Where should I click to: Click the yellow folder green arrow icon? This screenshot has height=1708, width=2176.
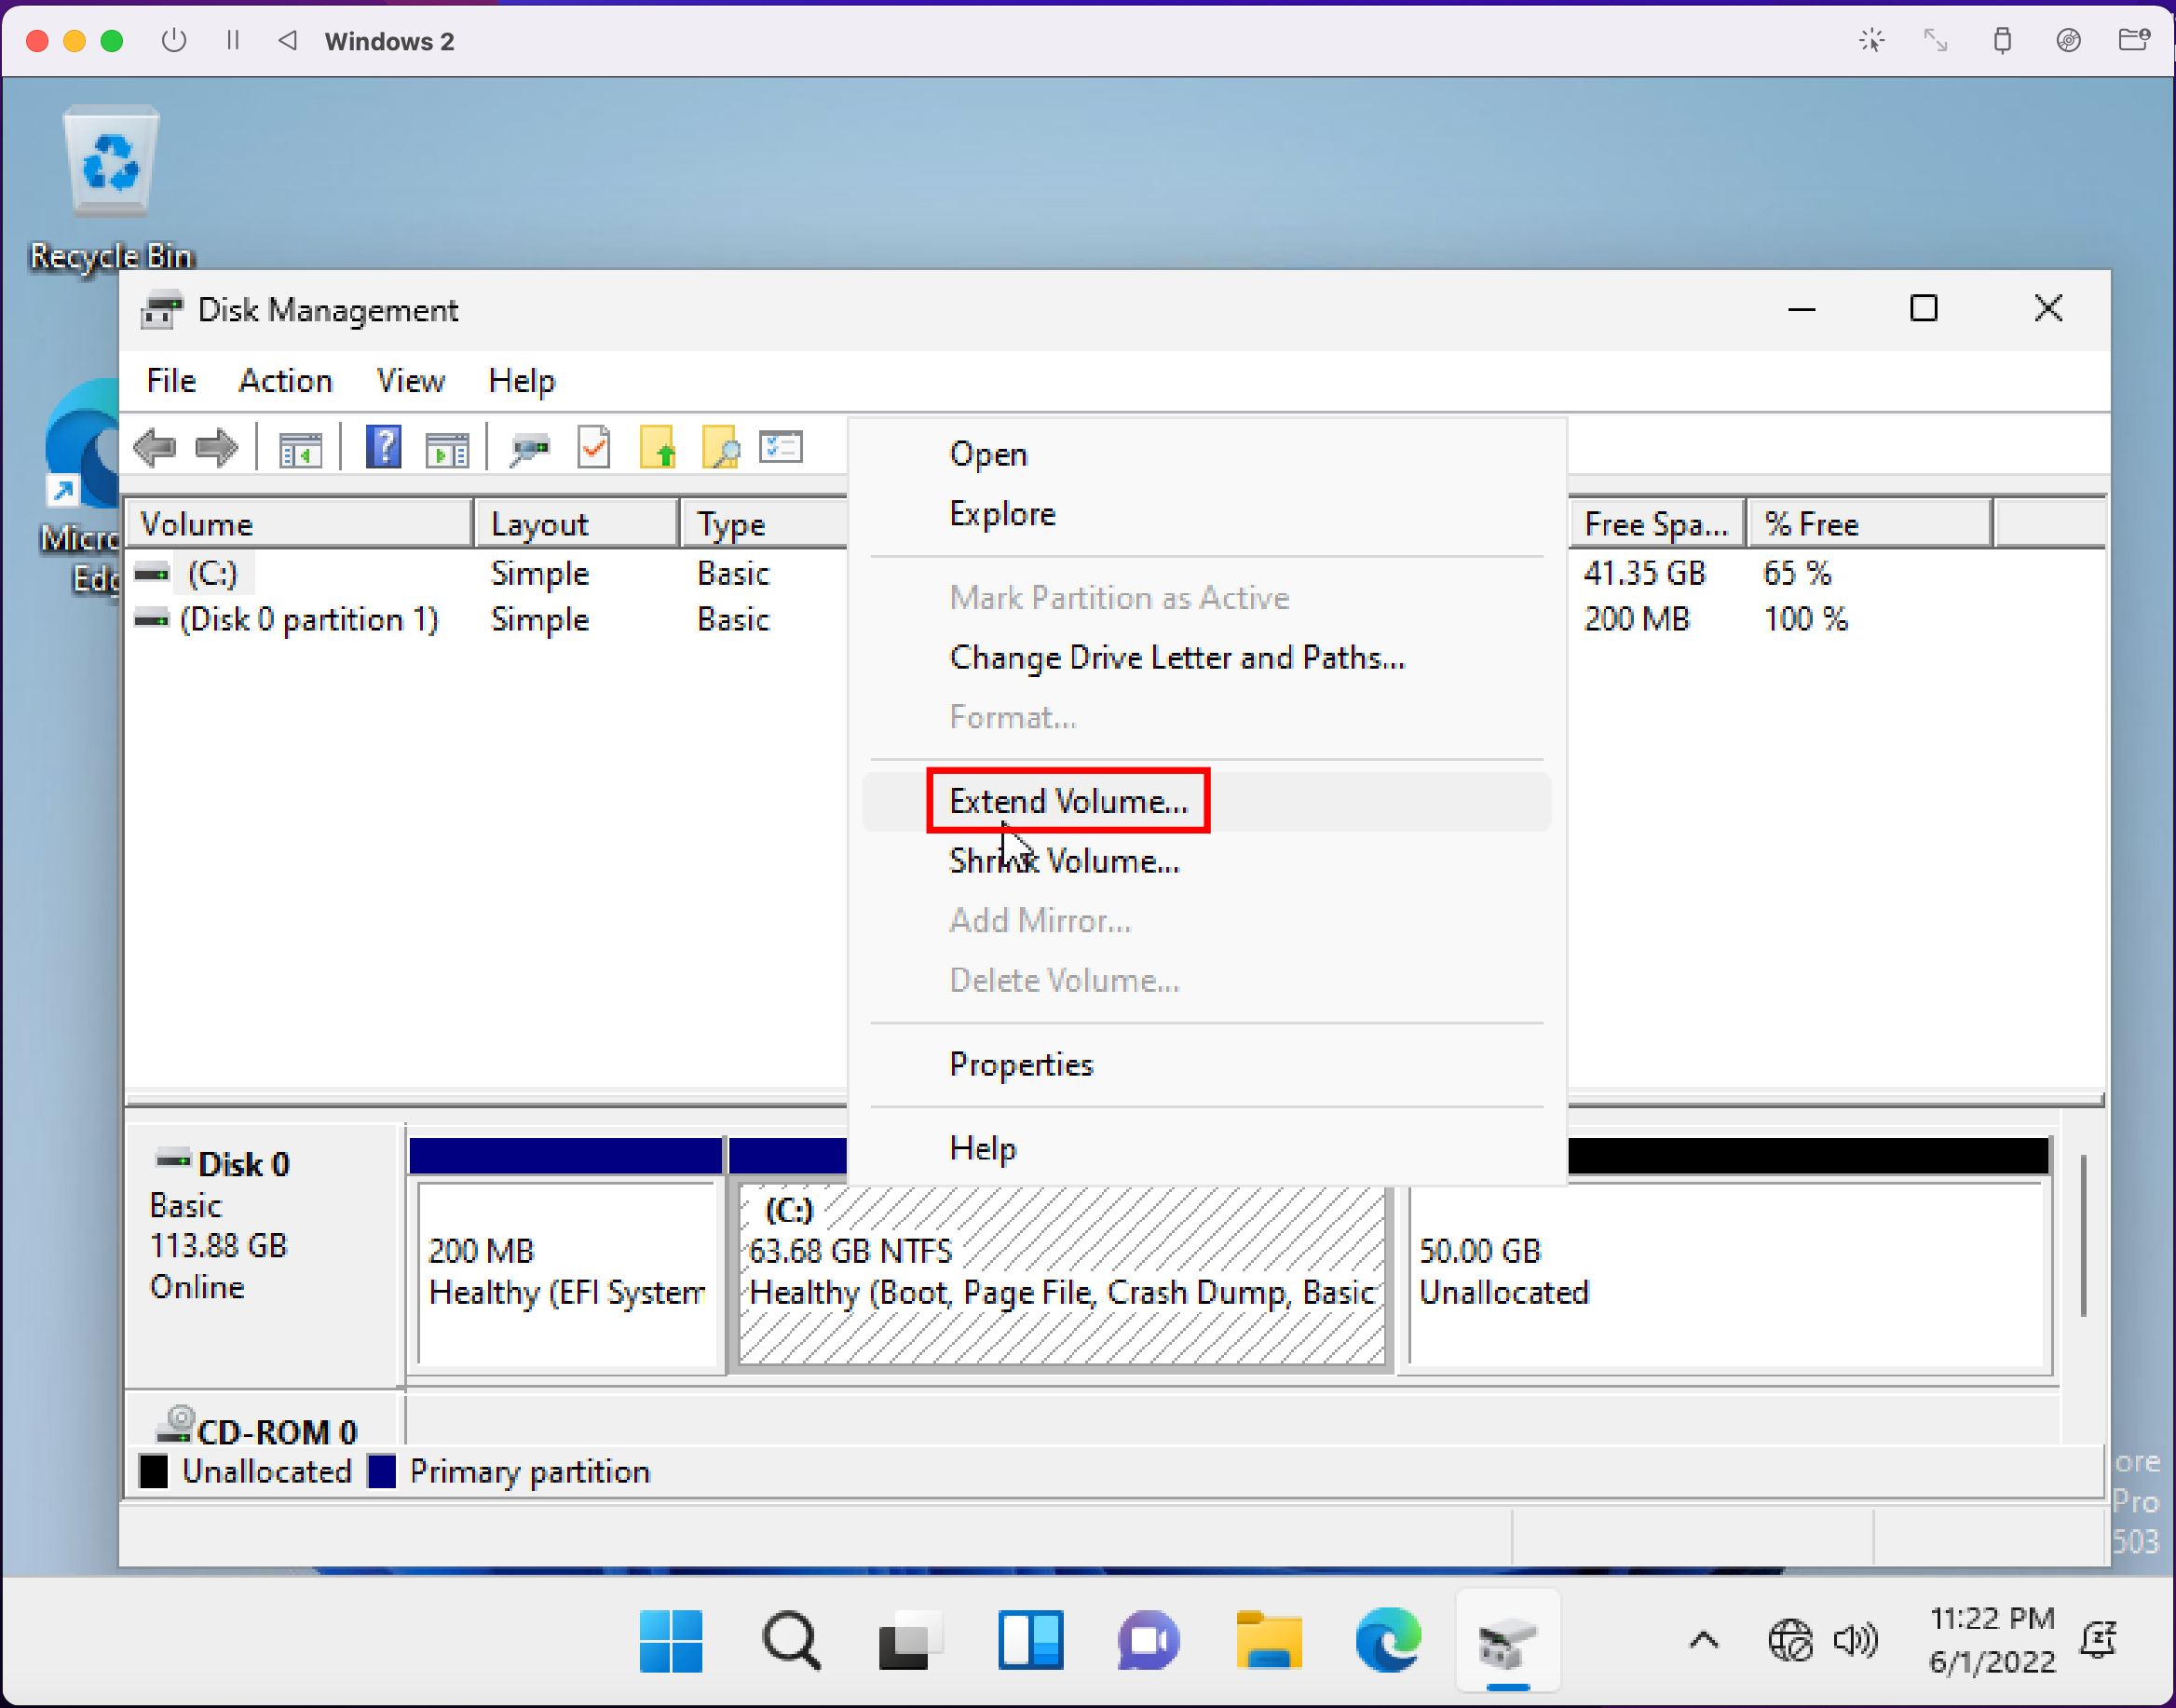657,447
